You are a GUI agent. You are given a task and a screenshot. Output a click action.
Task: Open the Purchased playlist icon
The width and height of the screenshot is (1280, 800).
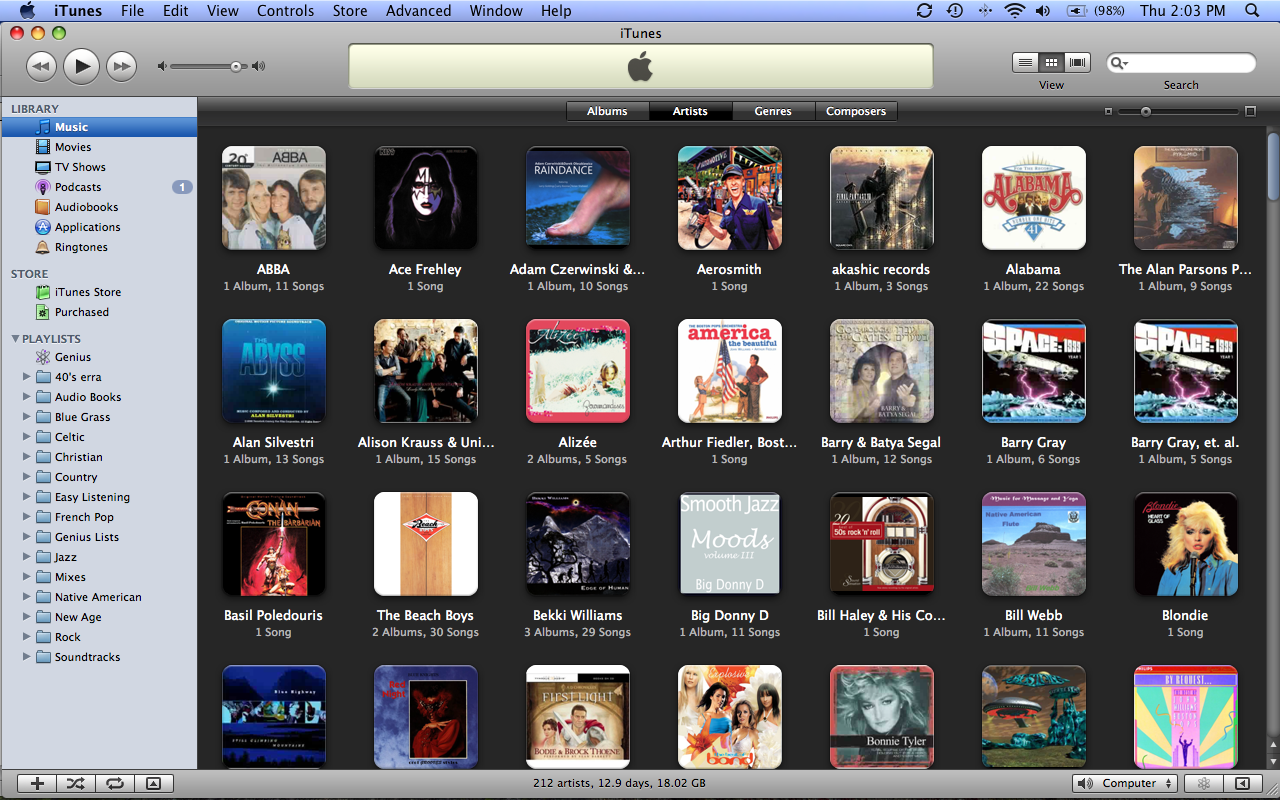tap(43, 312)
